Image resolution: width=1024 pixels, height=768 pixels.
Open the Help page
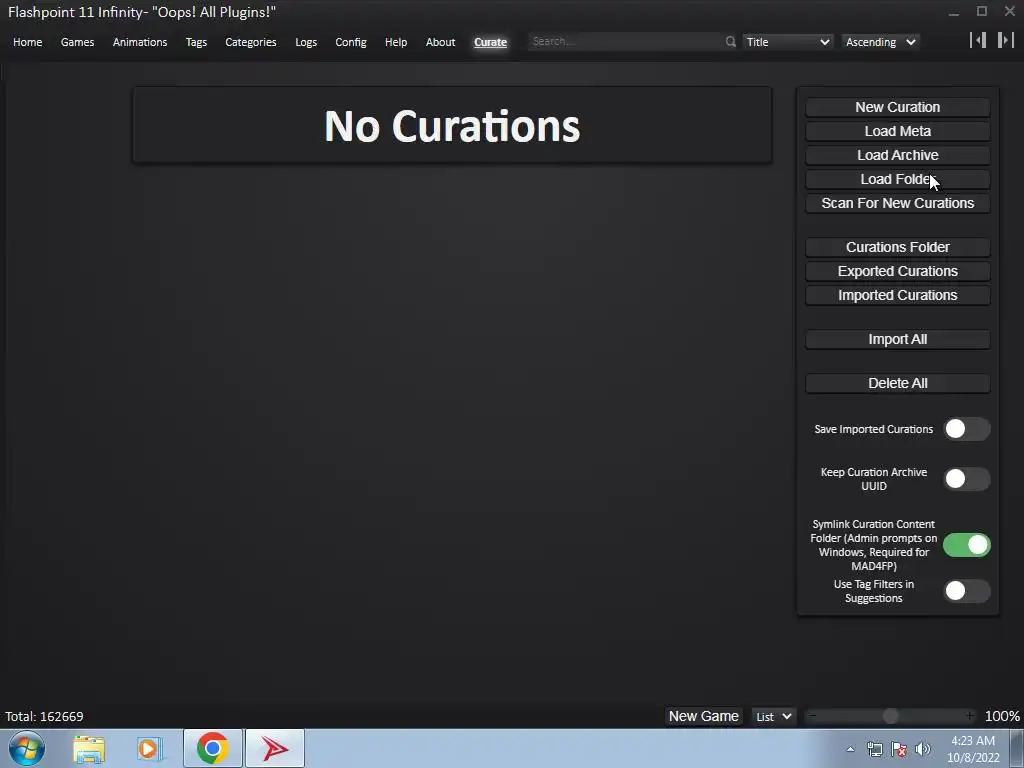396,42
